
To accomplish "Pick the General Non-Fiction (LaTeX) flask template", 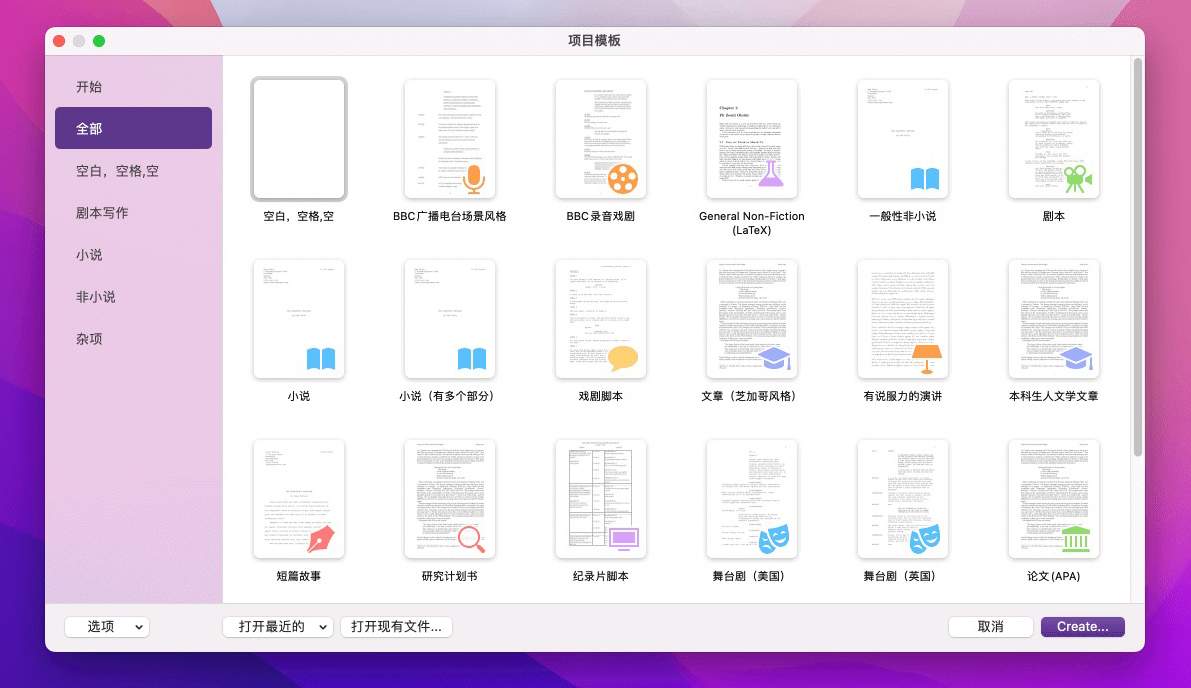I will pyautogui.click(x=751, y=139).
